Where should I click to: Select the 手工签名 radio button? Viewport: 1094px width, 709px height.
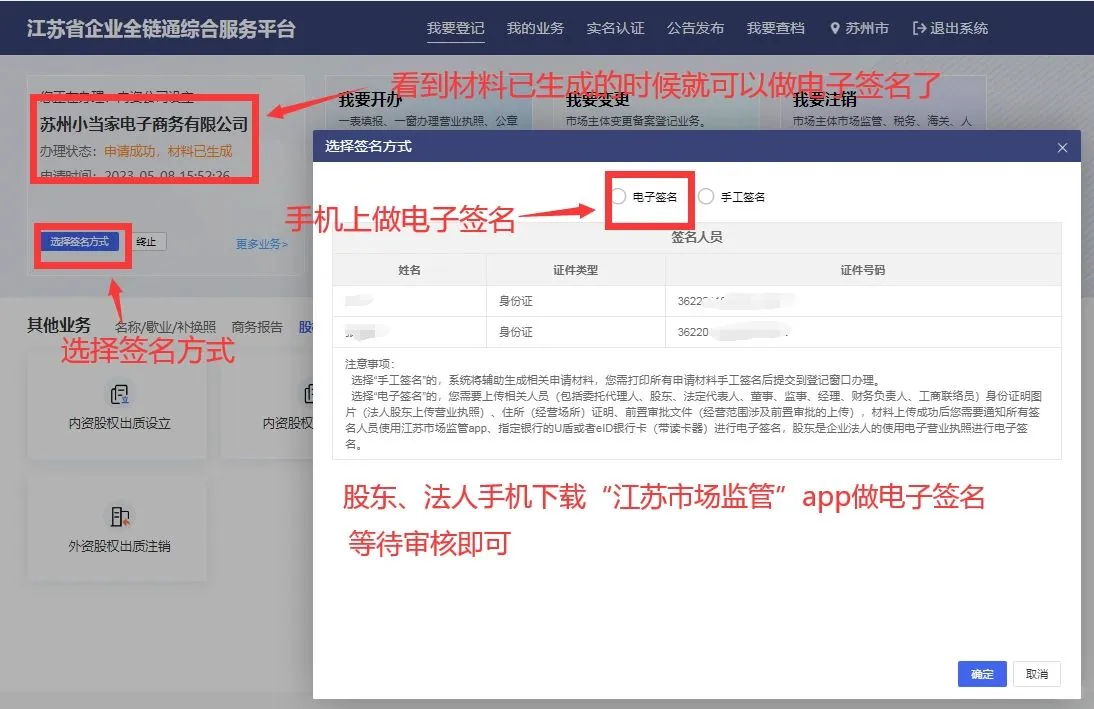pos(706,197)
